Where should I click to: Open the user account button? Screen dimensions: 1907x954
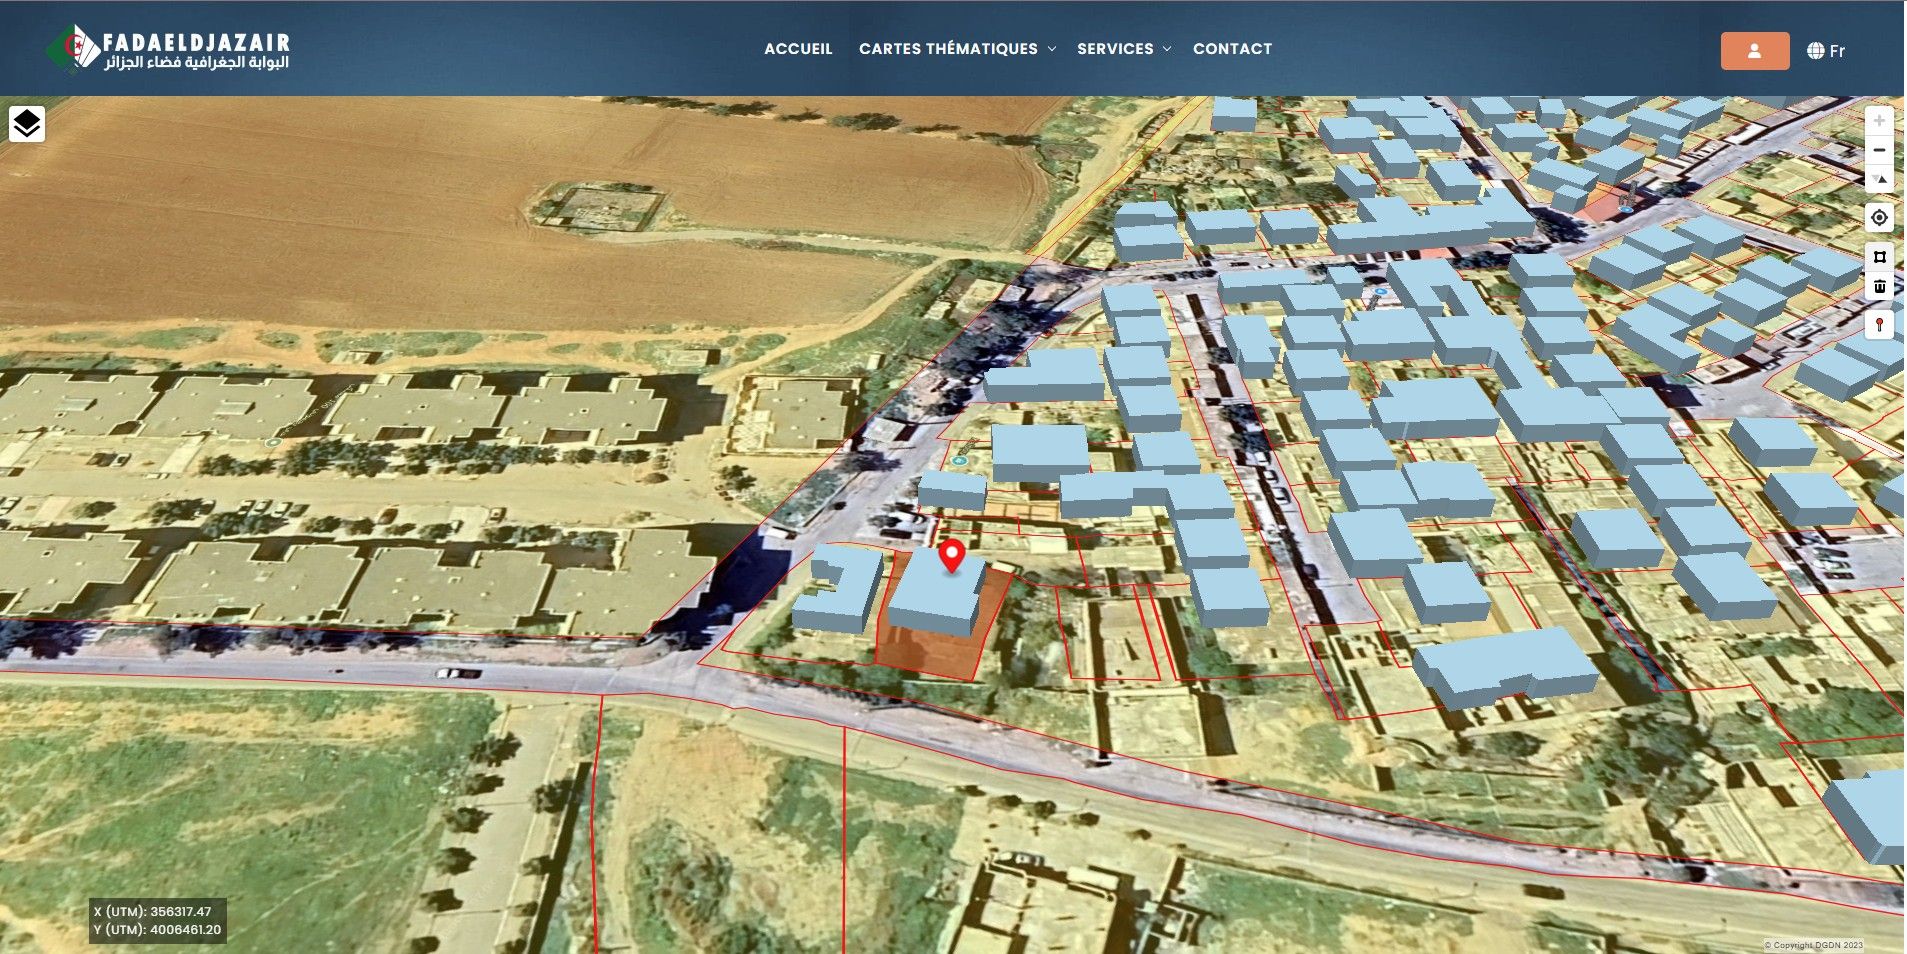point(1755,51)
